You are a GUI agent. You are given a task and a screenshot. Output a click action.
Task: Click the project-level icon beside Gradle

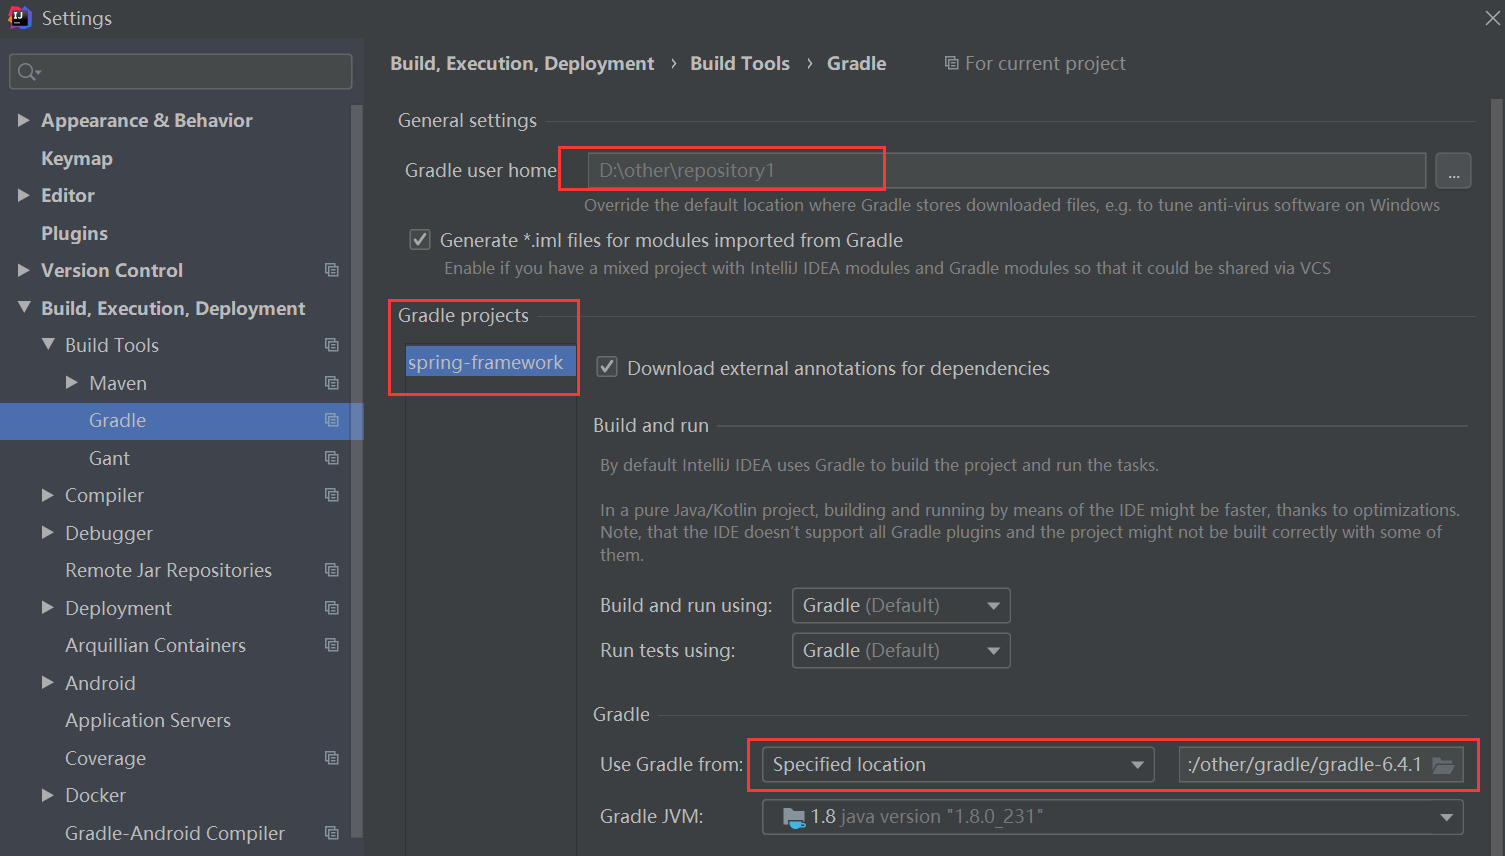(x=332, y=420)
